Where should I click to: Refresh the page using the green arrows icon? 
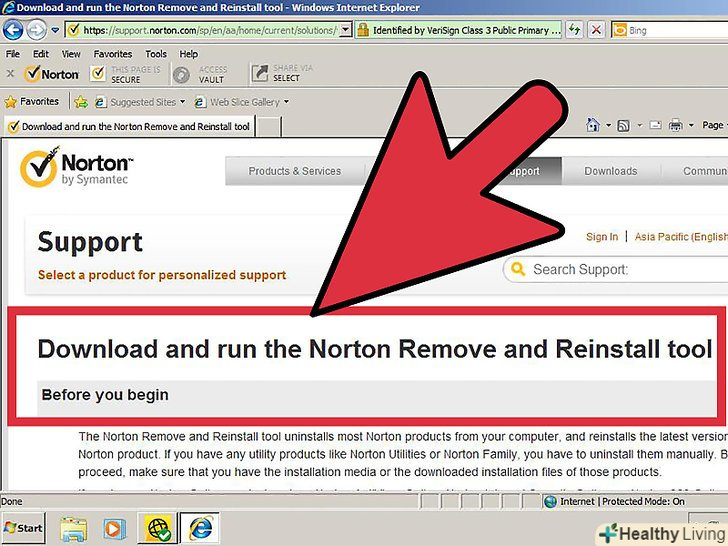pos(574,30)
